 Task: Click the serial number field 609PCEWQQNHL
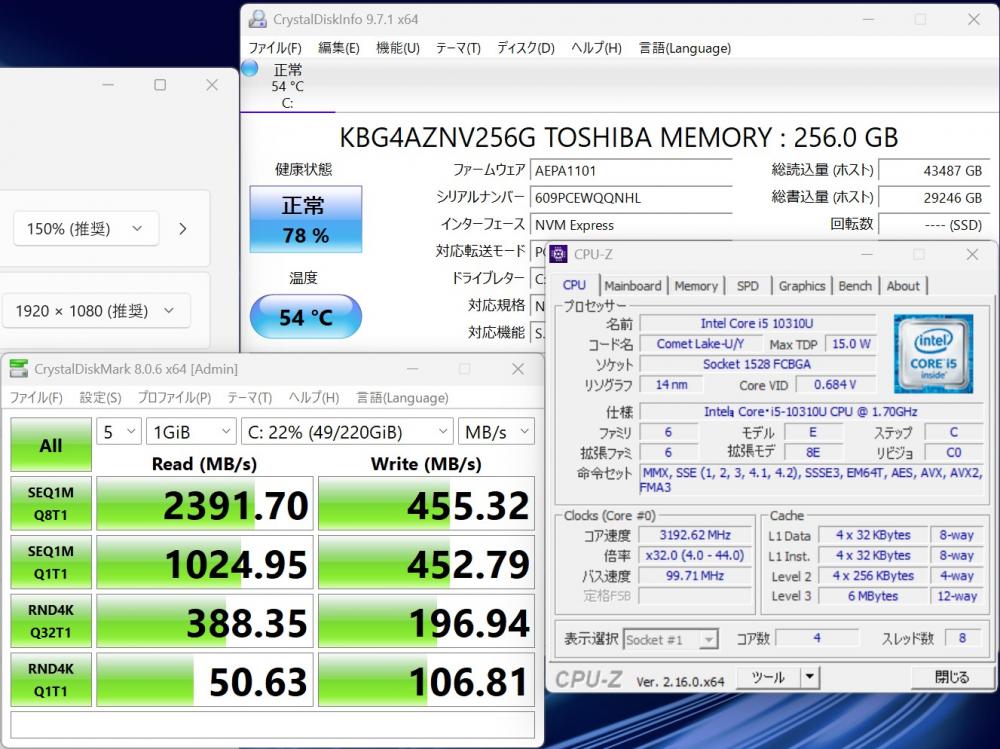(631, 198)
